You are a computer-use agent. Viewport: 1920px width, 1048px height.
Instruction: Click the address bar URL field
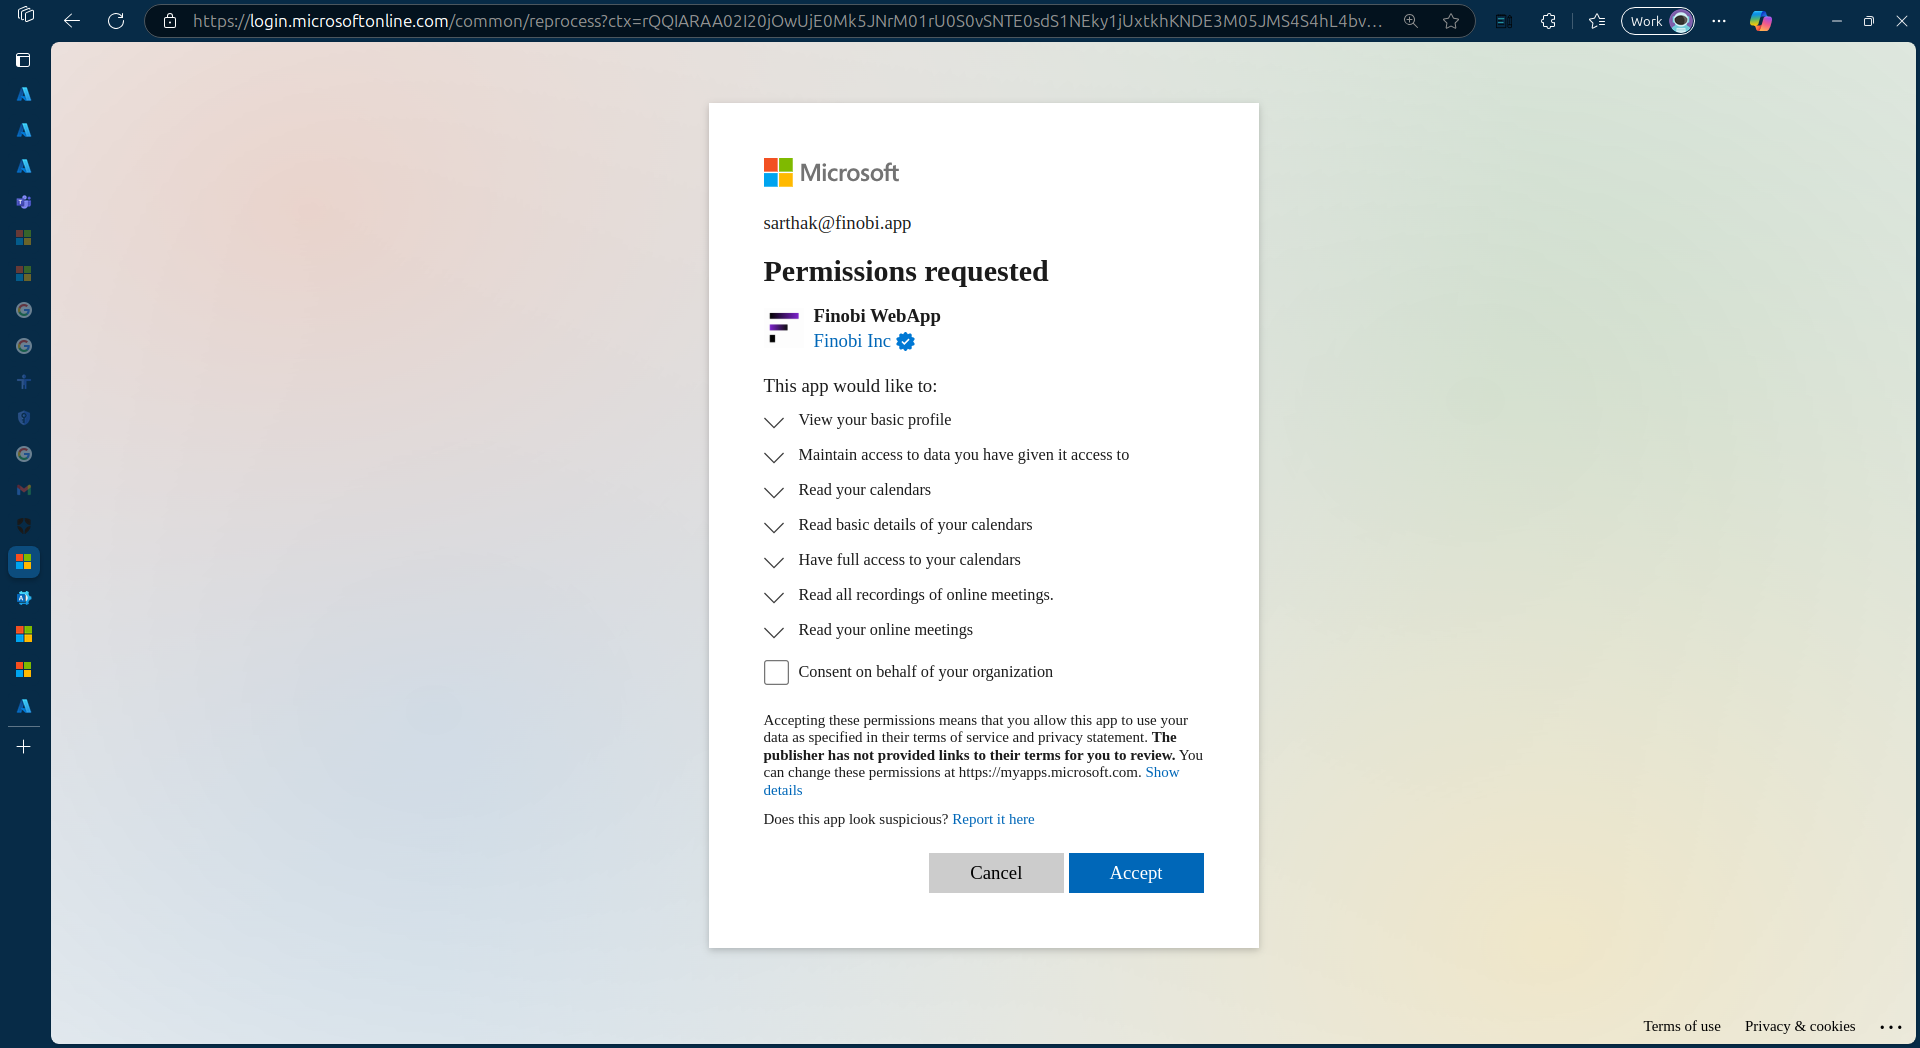(788, 21)
